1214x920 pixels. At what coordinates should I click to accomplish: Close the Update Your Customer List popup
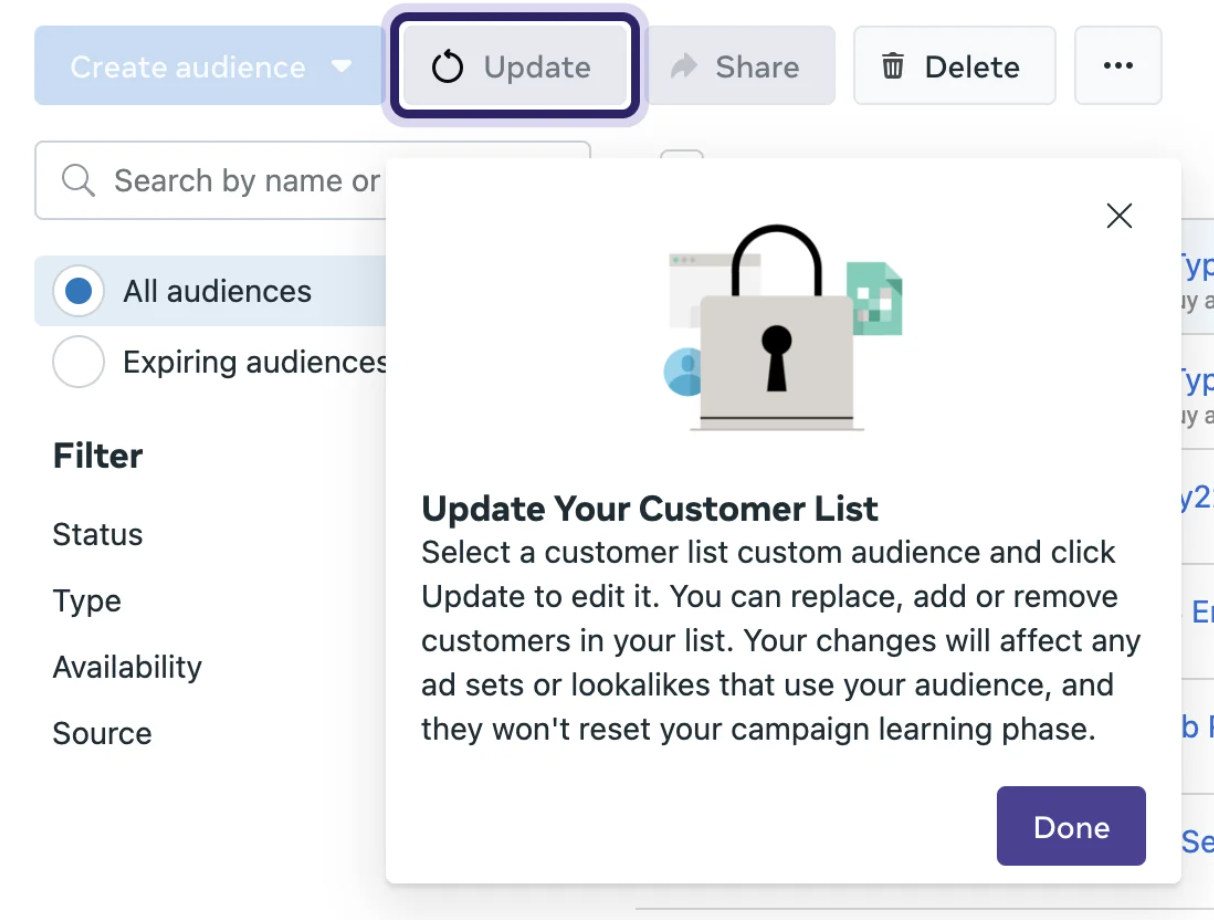[1119, 215]
